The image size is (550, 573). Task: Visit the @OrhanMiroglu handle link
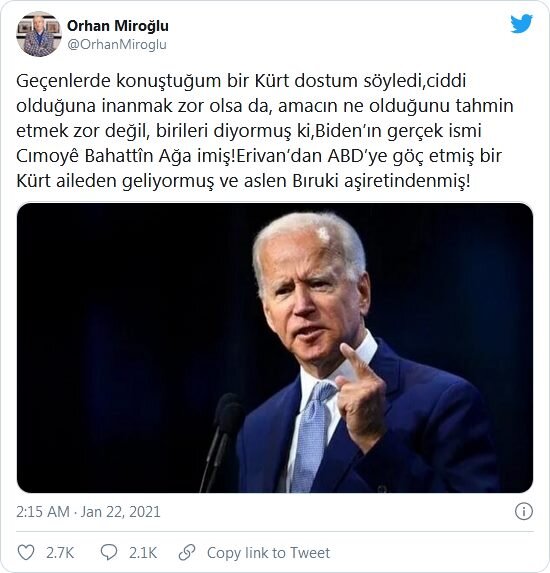tap(117, 45)
